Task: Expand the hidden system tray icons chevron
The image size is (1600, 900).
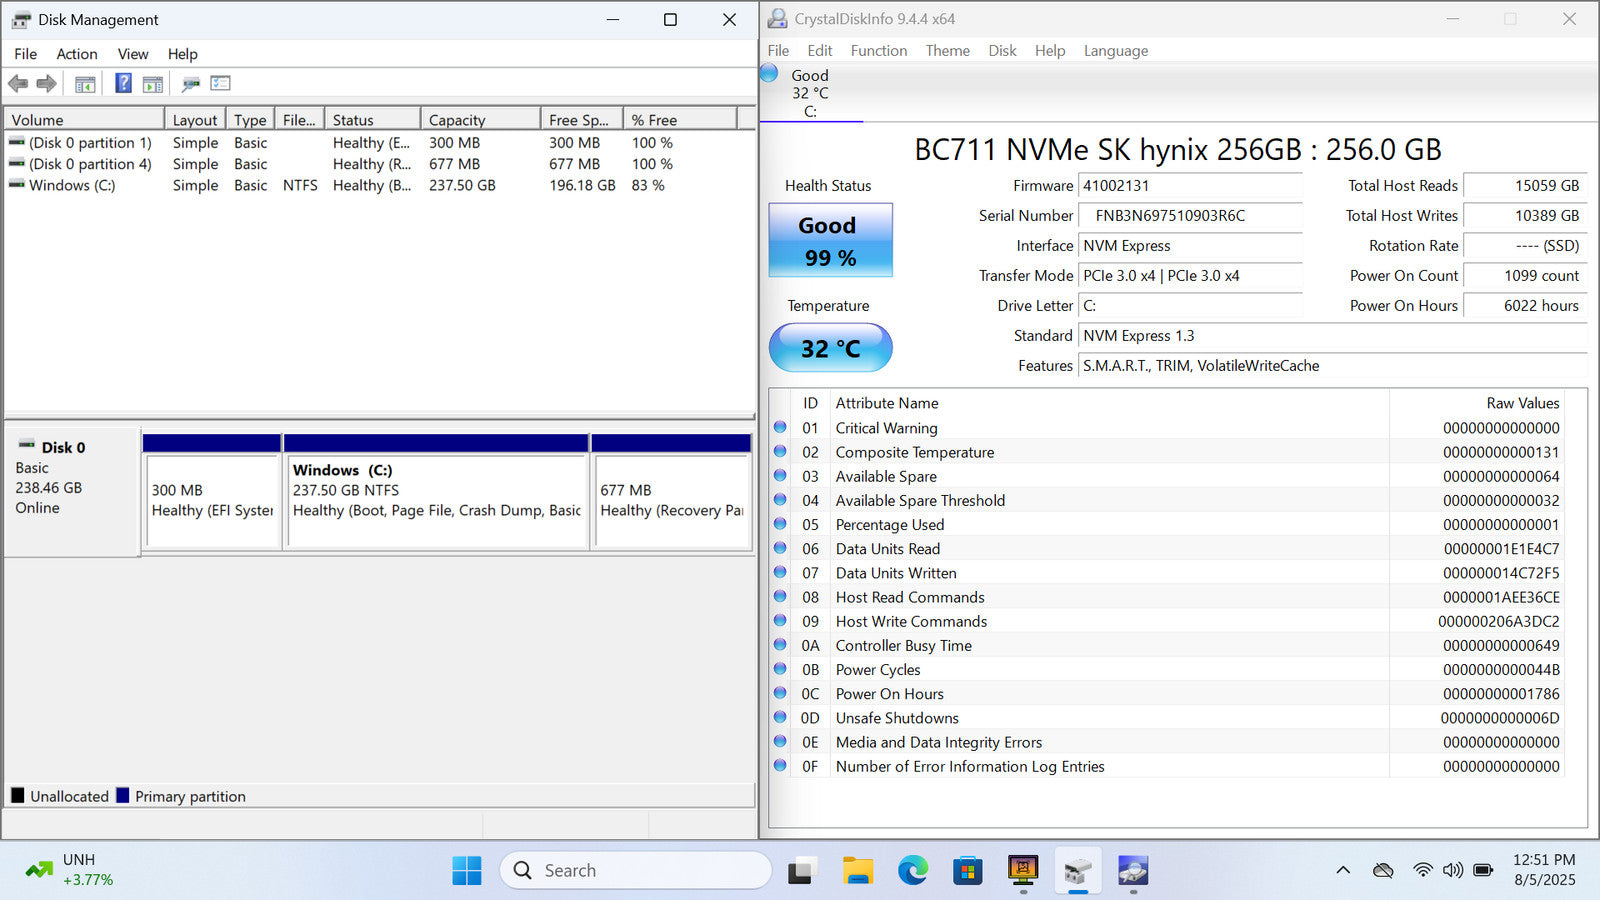Action: (x=1343, y=870)
